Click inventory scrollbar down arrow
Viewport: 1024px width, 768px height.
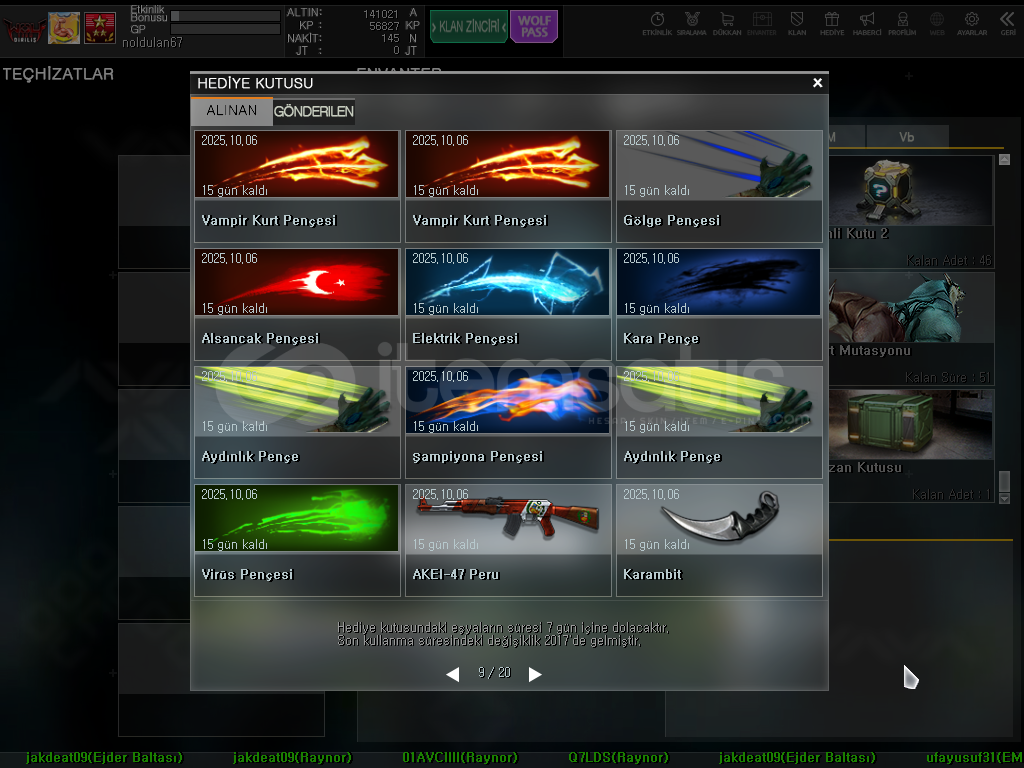1004,498
